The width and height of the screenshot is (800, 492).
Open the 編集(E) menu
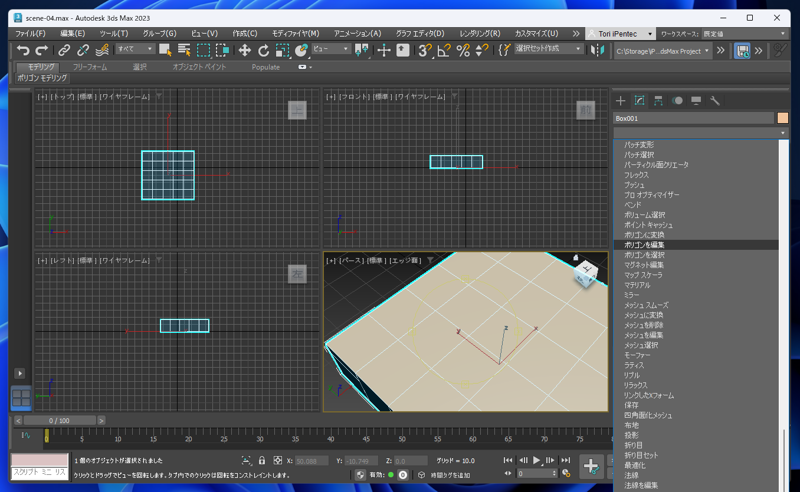coord(72,34)
